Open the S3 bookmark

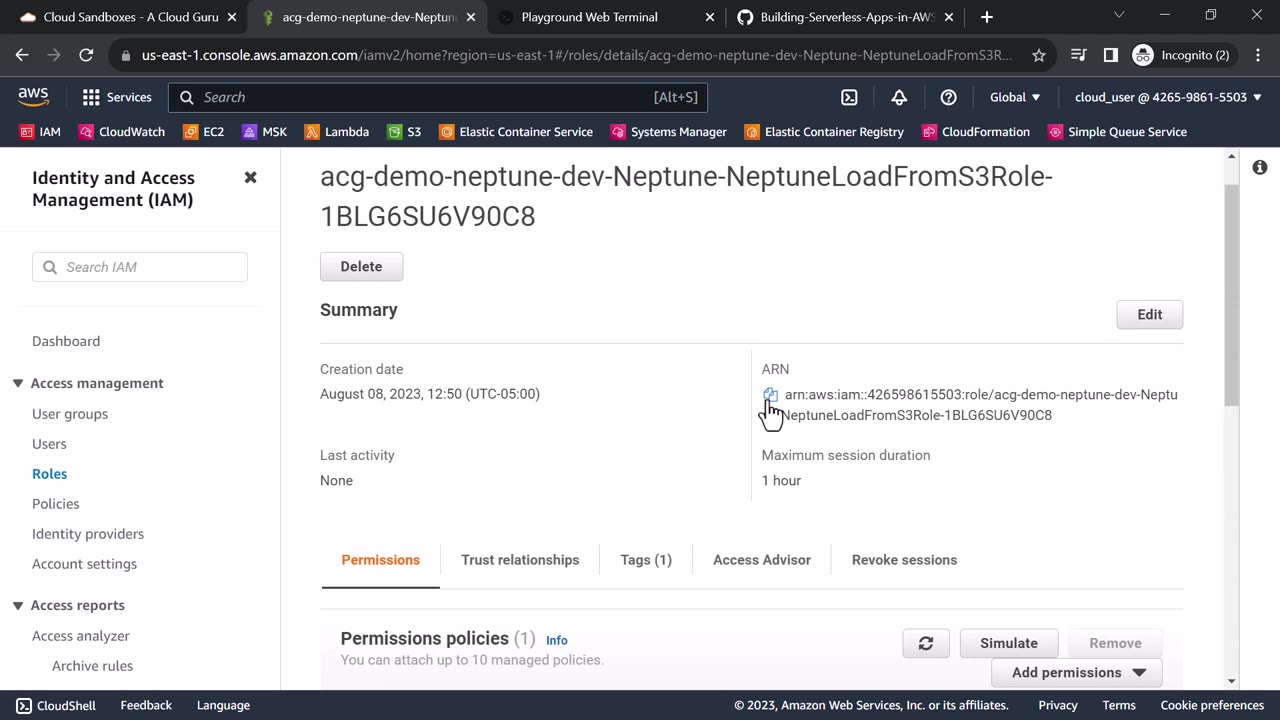[404, 132]
